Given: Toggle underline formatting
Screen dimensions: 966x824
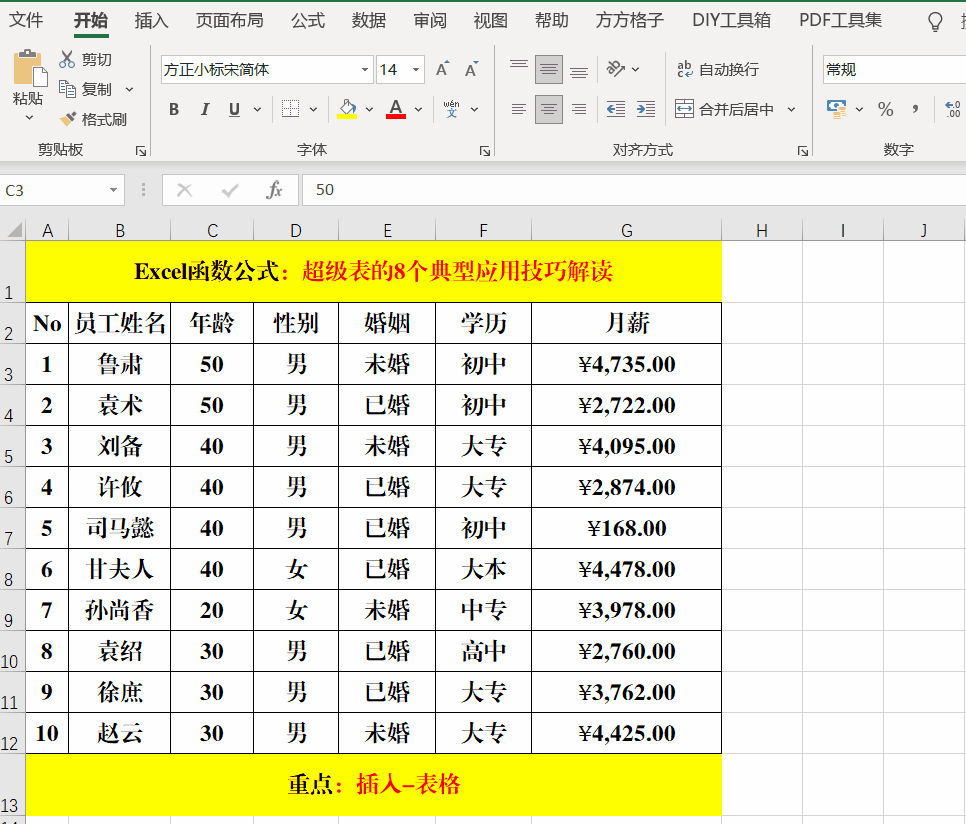Looking at the screenshot, I should pos(234,109).
